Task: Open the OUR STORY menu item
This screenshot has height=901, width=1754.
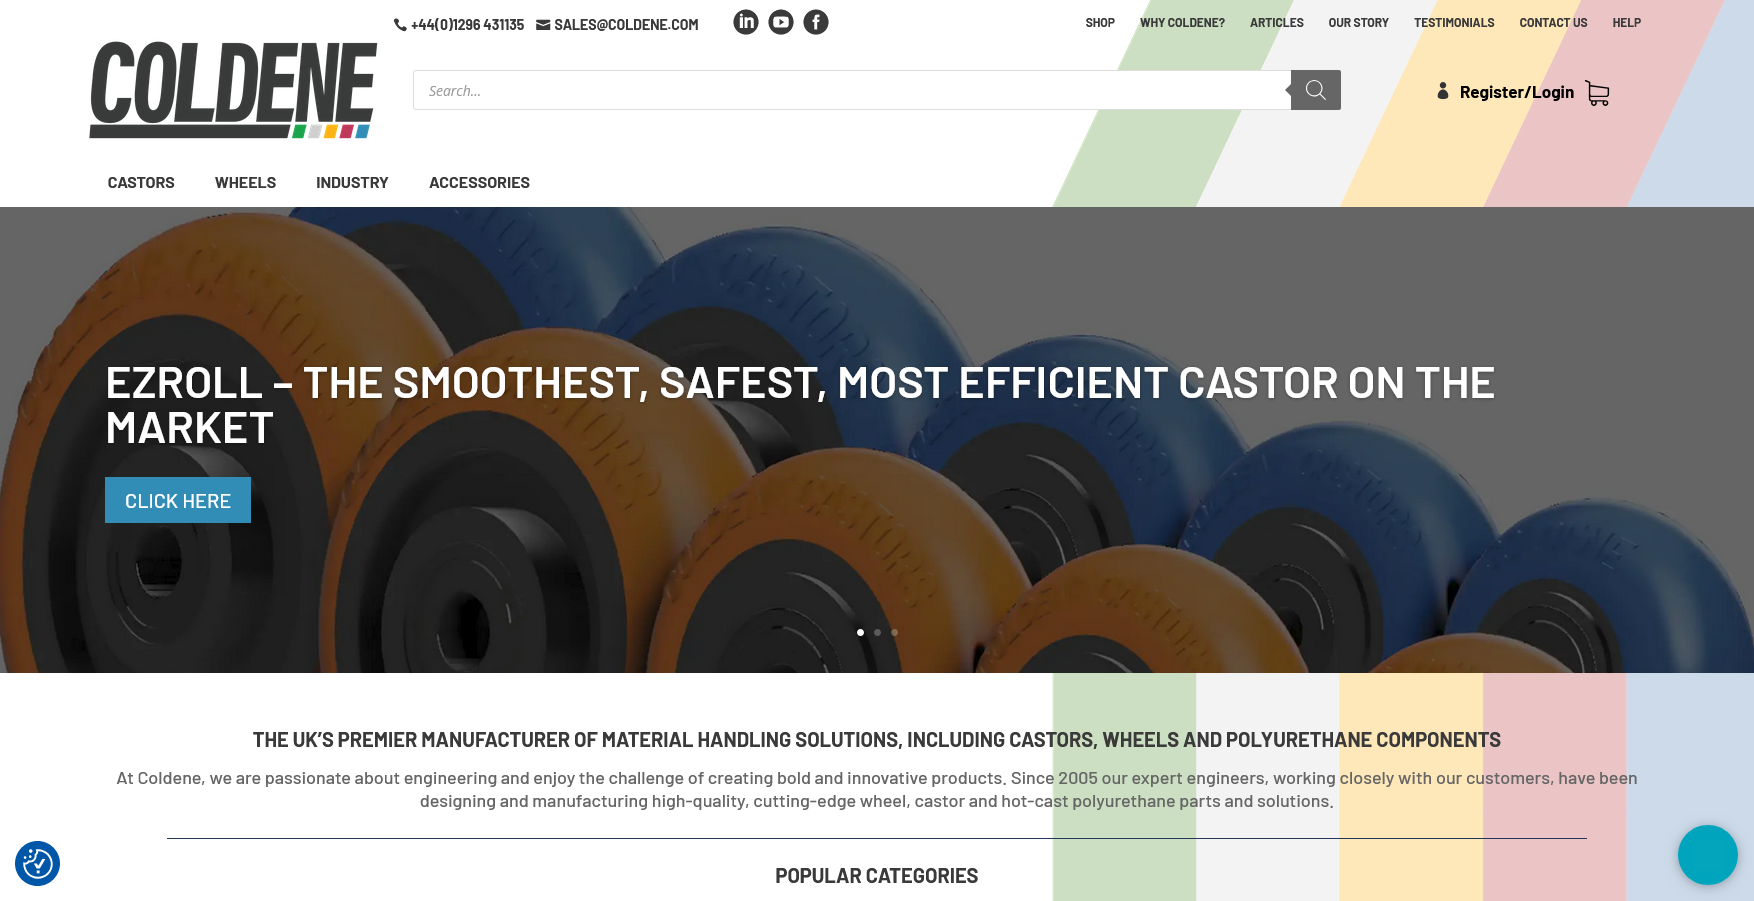Action: 1358,22
